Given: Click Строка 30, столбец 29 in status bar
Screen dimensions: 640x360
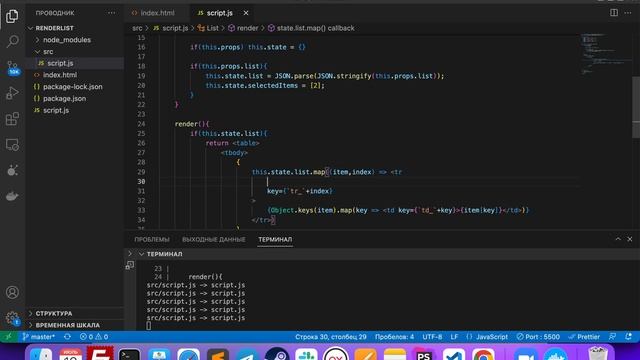Looking at the screenshot, I should (x=331, y=337).
